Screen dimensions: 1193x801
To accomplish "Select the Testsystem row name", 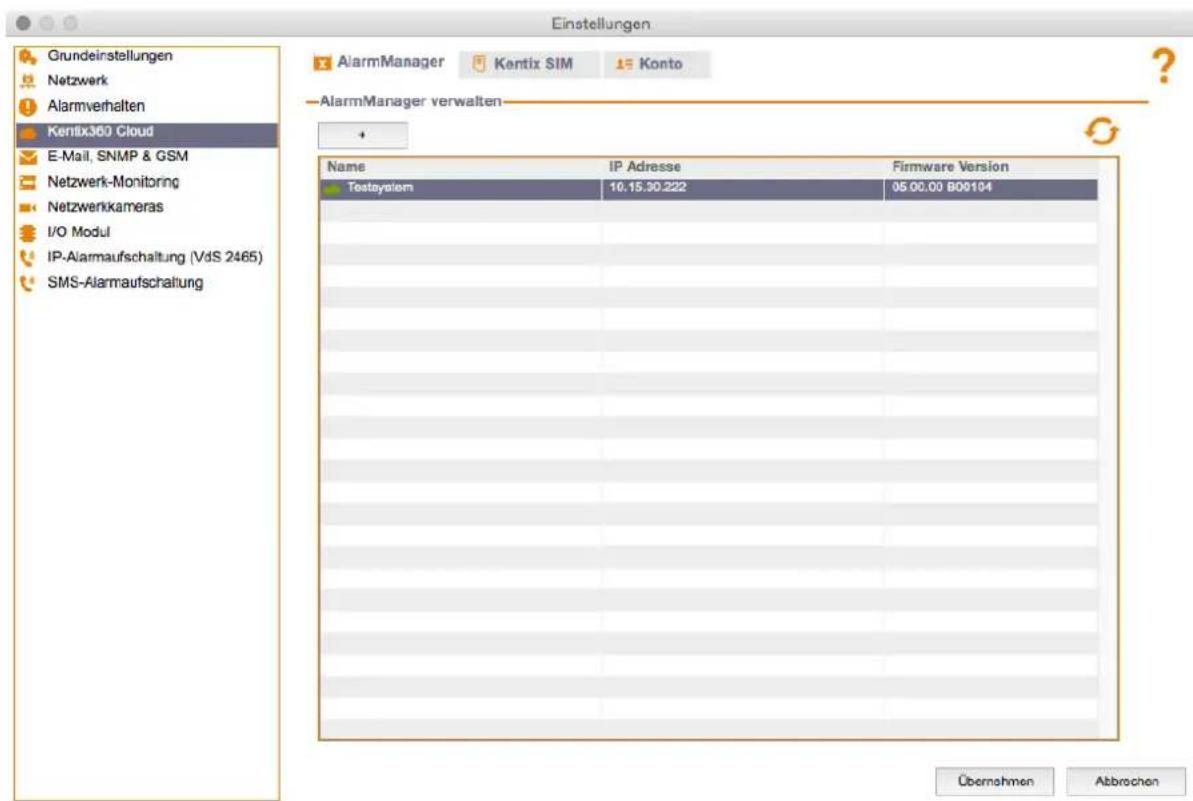I will click(380, 188).
